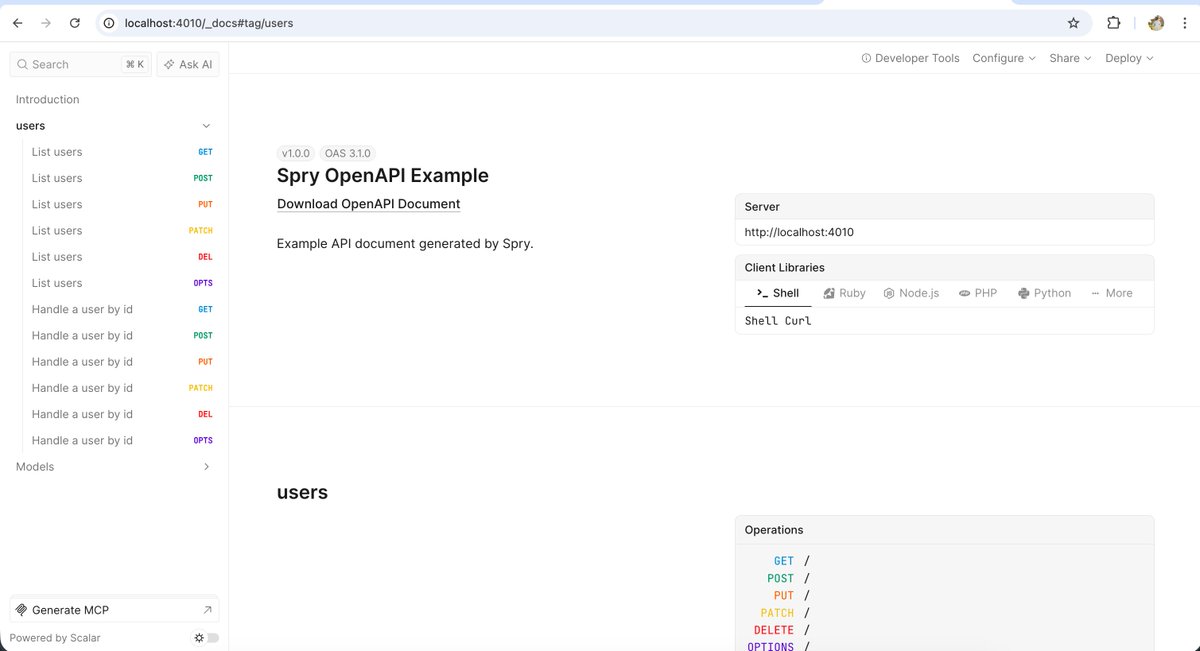Open the browser extensions puzzle icon
The height and width of the screenshot is (651, 1200).
point(1113,22)
